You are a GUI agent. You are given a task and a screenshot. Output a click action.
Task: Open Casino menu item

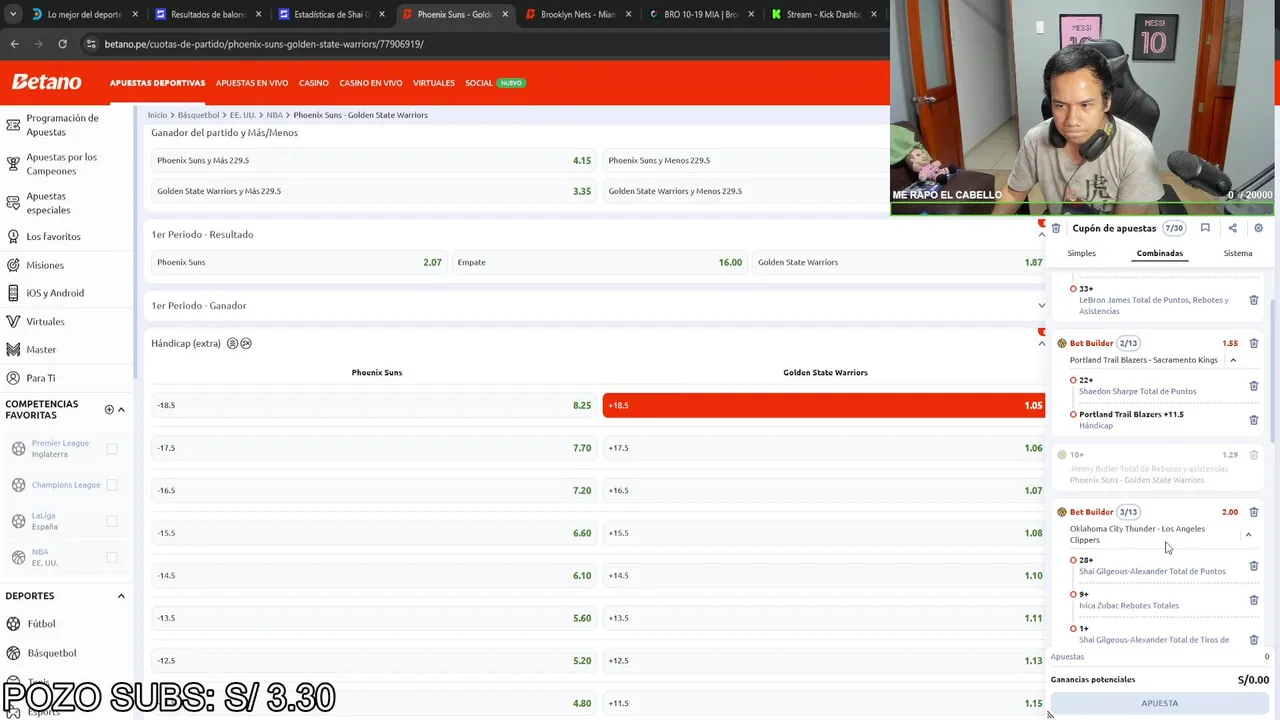313,83
